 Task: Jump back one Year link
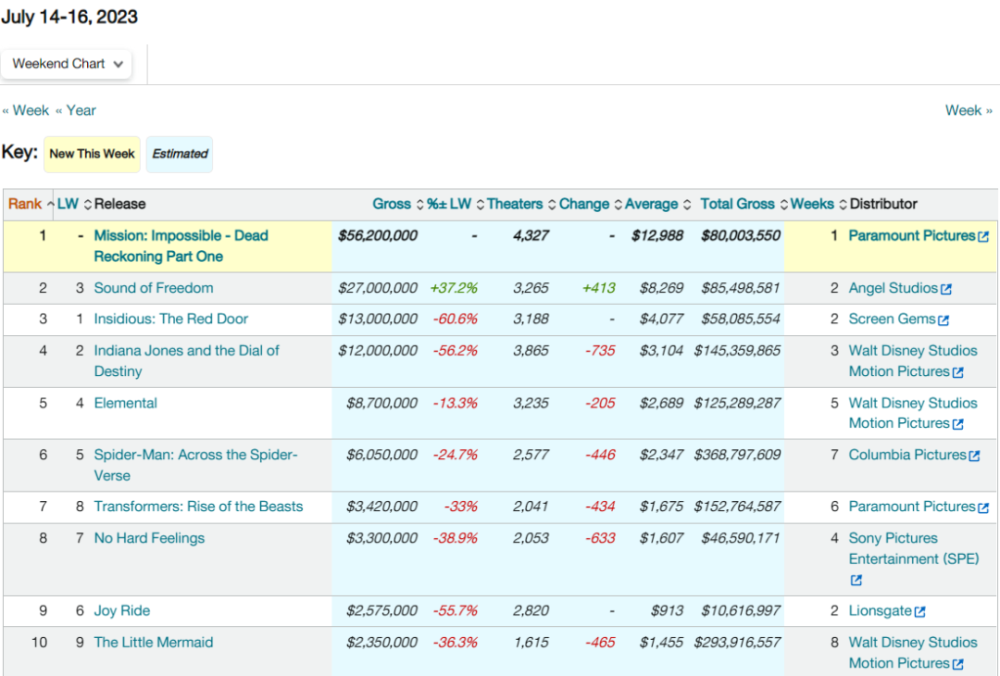pos(76,110)
